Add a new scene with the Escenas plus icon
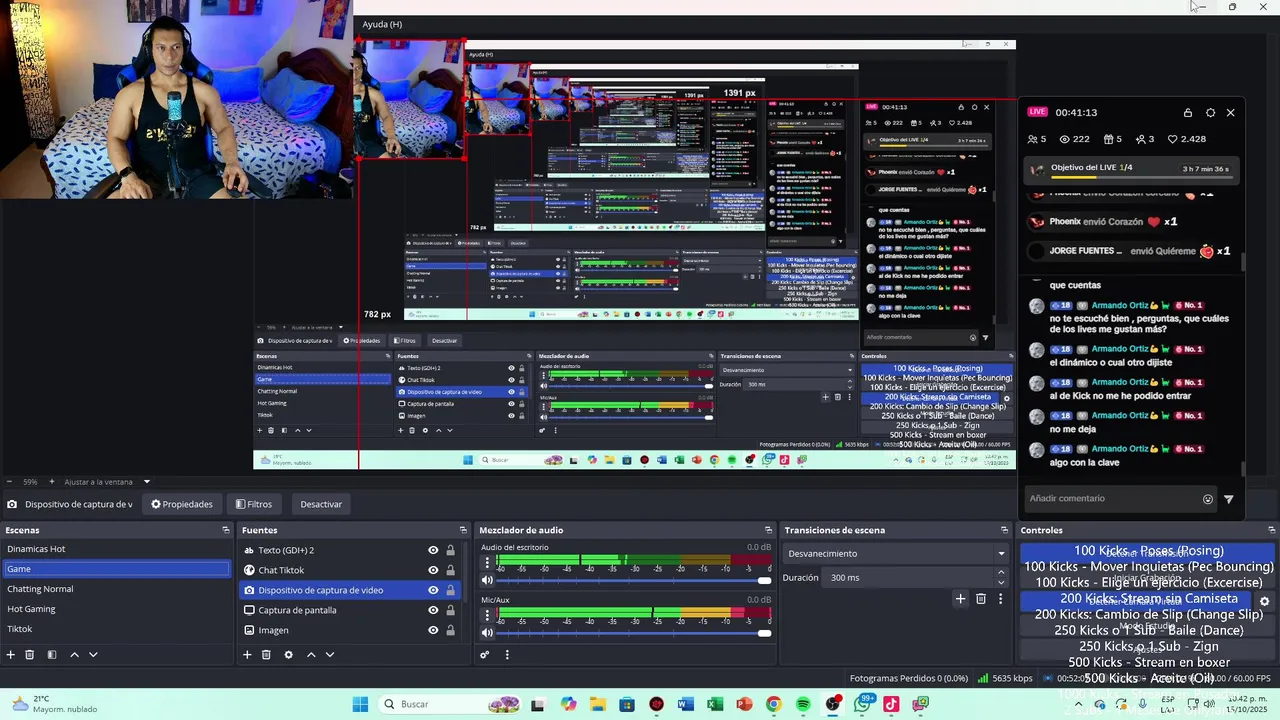This screenshot has width=1280, height=720. [x=11, y=655]
